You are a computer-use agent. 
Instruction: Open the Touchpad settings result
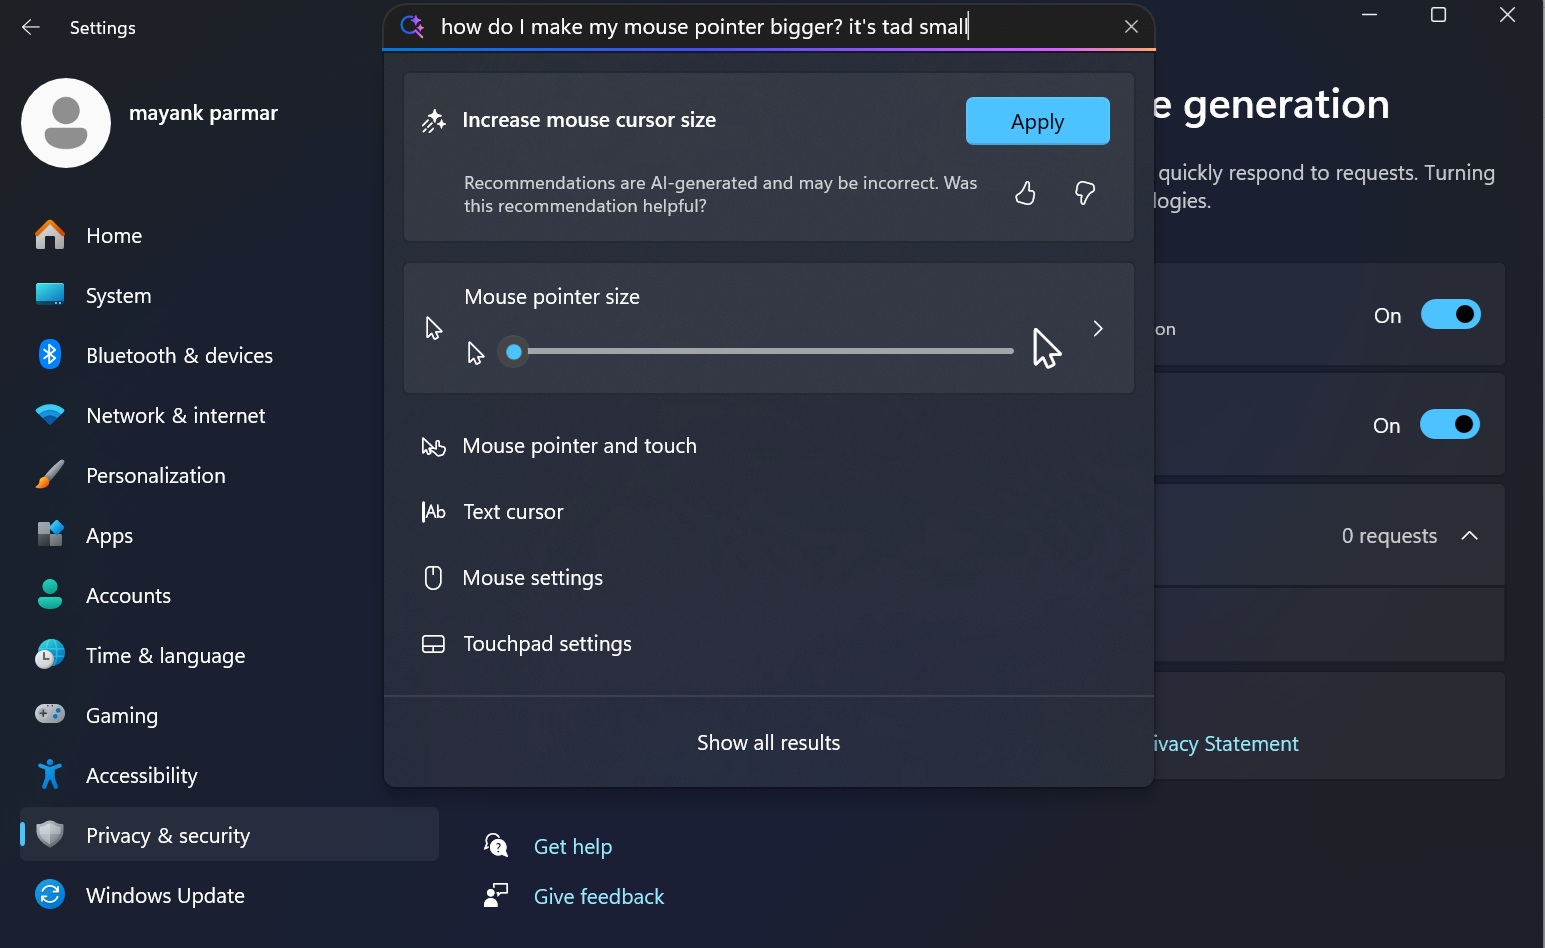768,644
